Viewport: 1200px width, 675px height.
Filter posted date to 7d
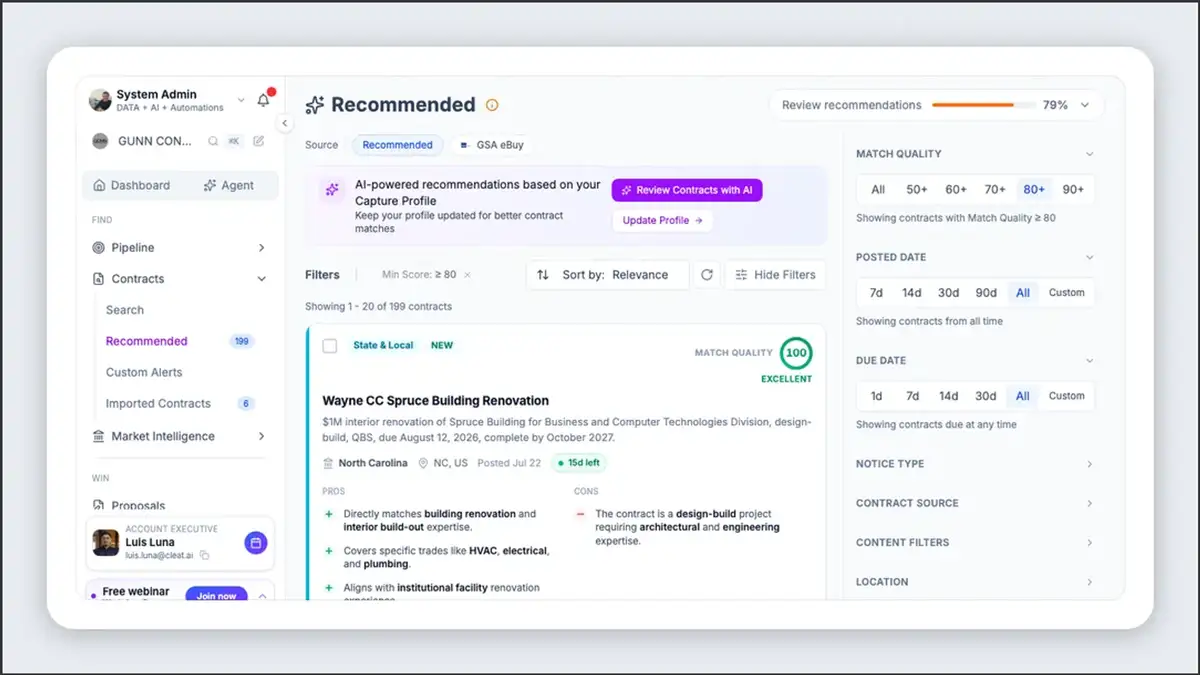(x=876, y=293)
